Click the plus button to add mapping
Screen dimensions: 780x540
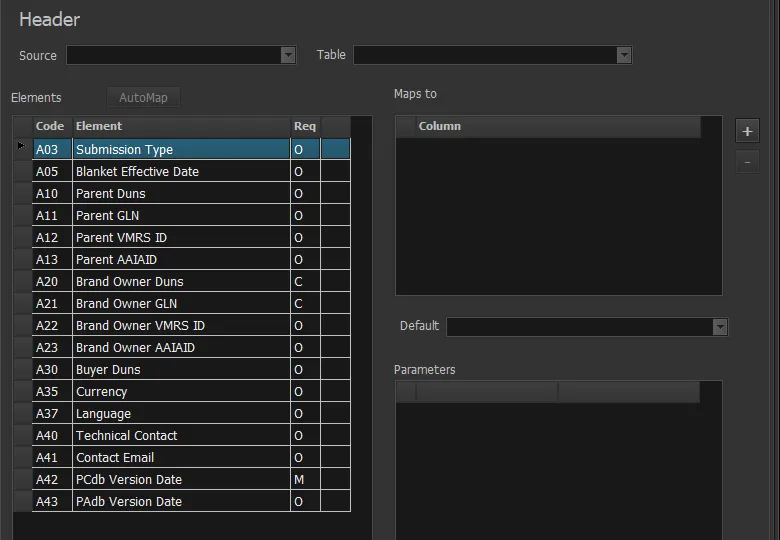coord(747,131)
